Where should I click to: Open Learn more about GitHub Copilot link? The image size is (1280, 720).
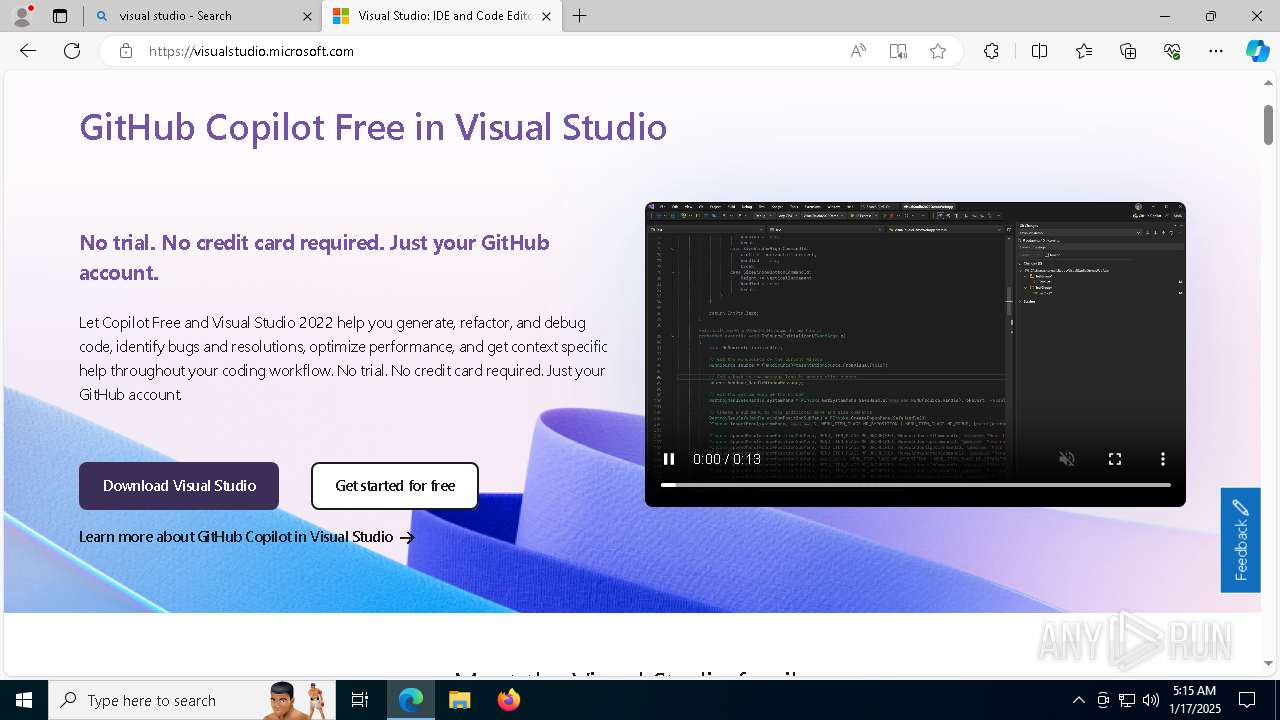(x=246, y=537)
